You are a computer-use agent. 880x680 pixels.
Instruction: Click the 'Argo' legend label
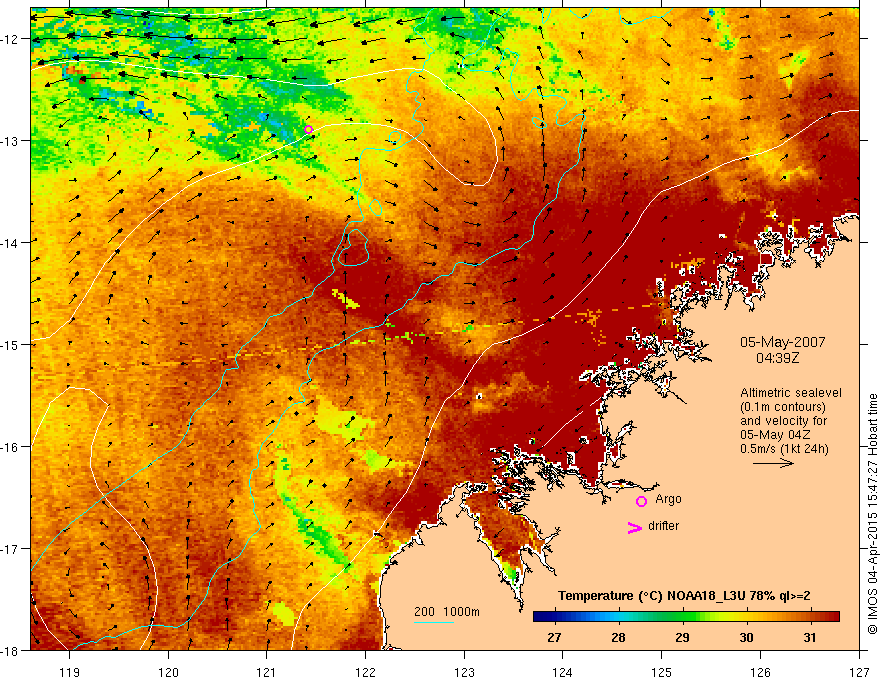tap(668, 499)
